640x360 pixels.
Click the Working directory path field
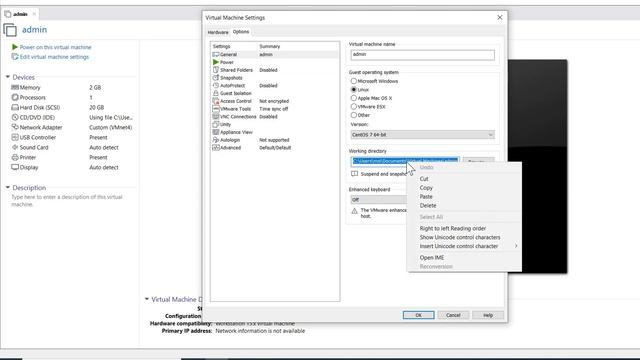point(405,161)
